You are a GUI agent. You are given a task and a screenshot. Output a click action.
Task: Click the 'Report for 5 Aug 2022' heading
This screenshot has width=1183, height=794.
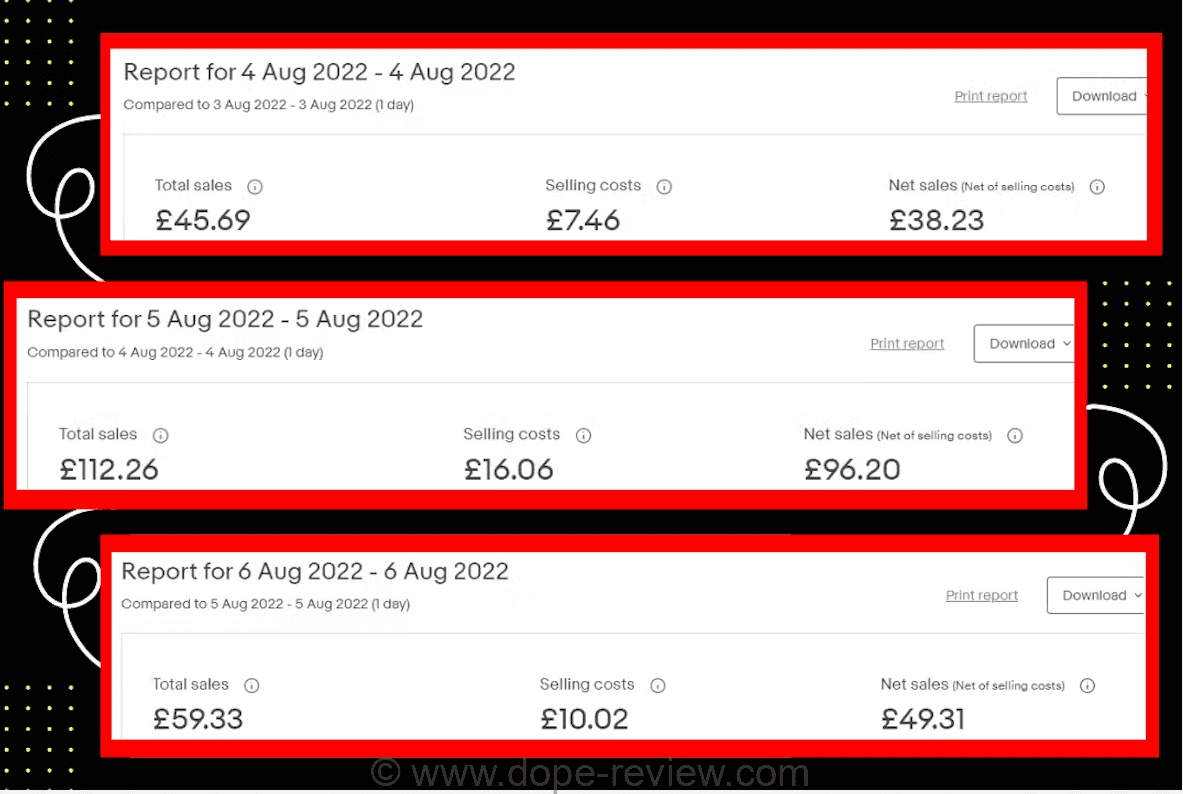[x=225, y=319]
